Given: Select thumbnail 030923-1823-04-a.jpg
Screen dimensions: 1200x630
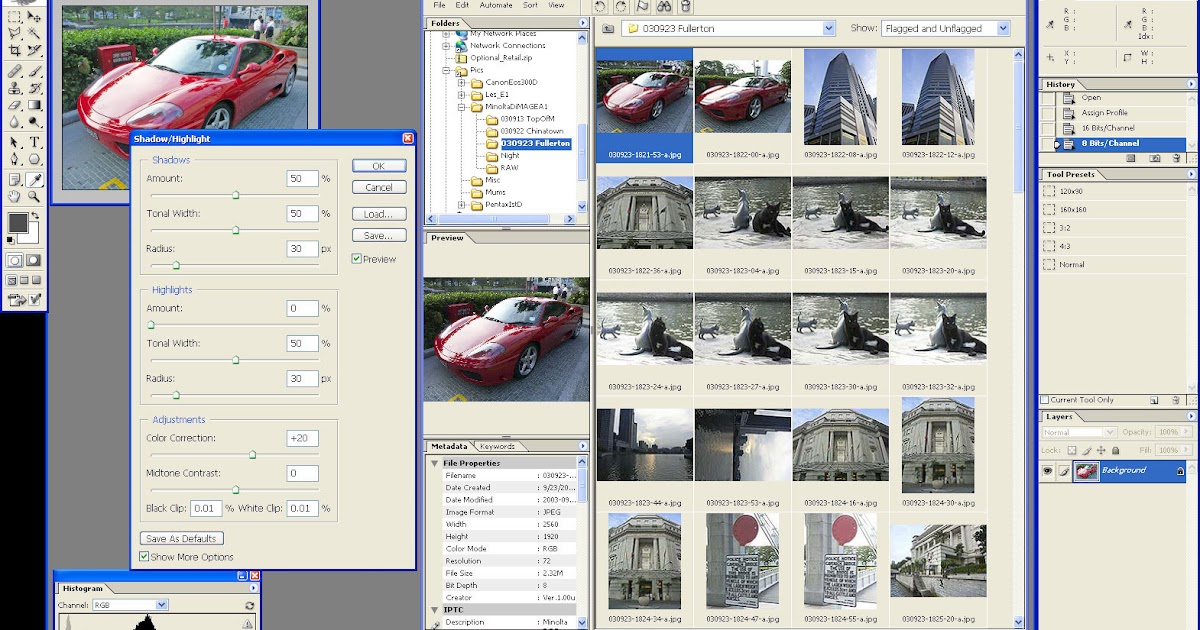Looking at the screenshot, I should 743,212.
